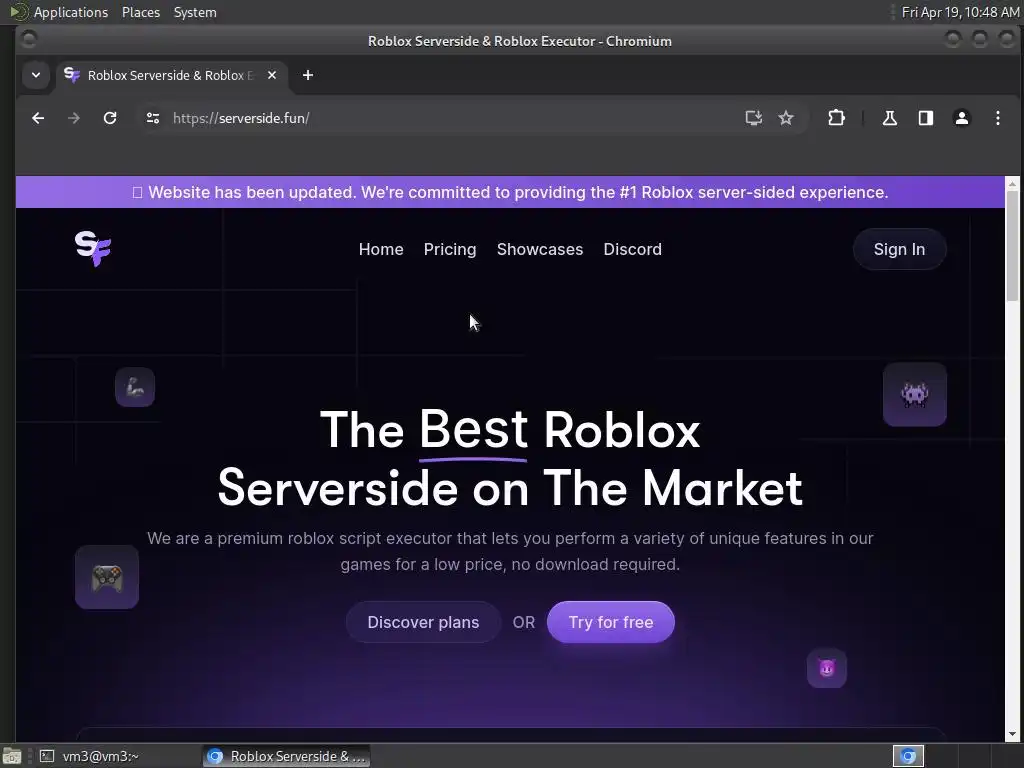View site information icon in address bar
This screenshot has width=1024, height=768.
153,118
